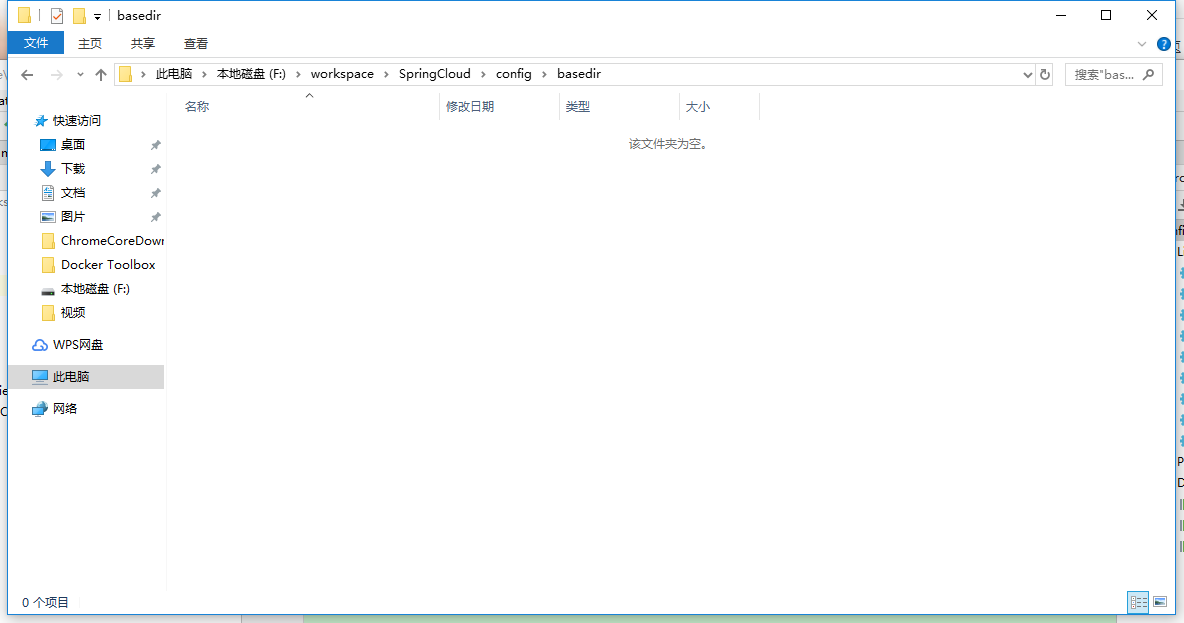Open recent locations chevron next to forward arrow
The image size is (1184, 623).
coord(80,74)
